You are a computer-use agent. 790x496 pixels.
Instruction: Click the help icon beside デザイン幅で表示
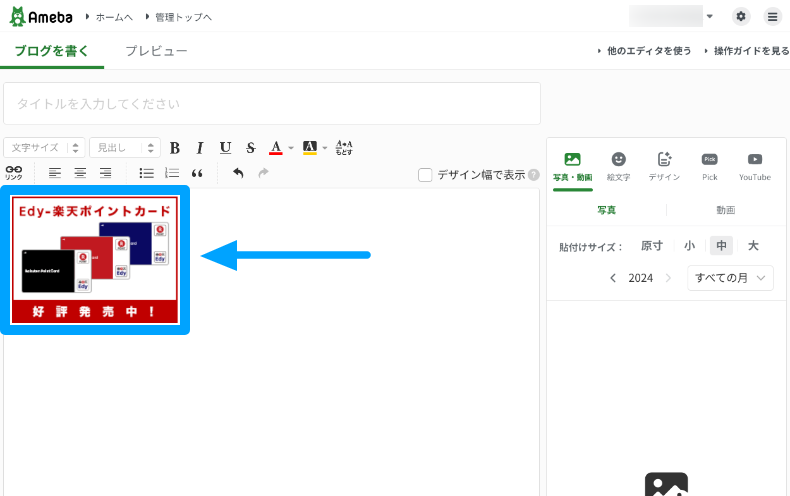tap(534, 175)
